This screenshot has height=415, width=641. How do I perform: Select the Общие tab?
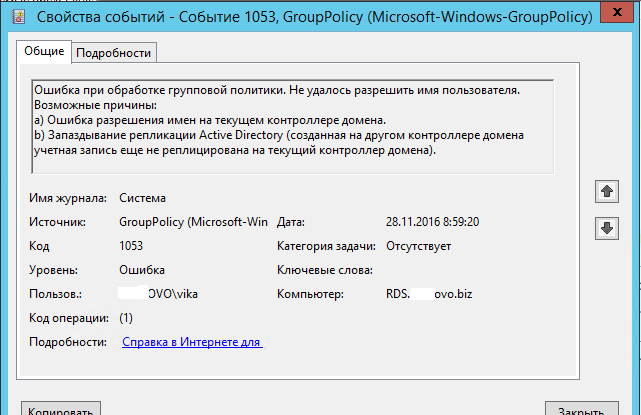coord(44,51)
